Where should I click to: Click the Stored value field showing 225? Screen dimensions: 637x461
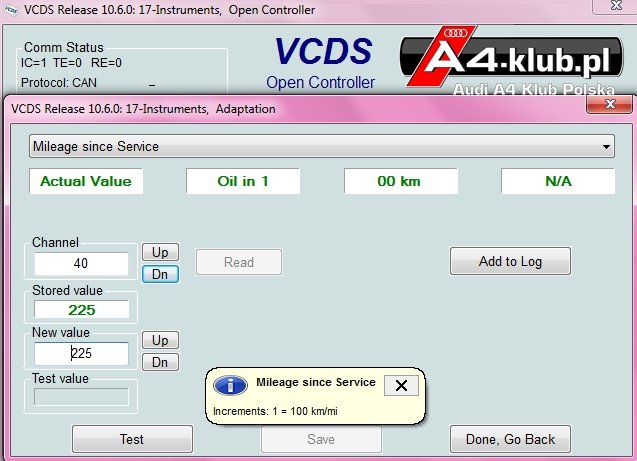[x=81, y=310]
